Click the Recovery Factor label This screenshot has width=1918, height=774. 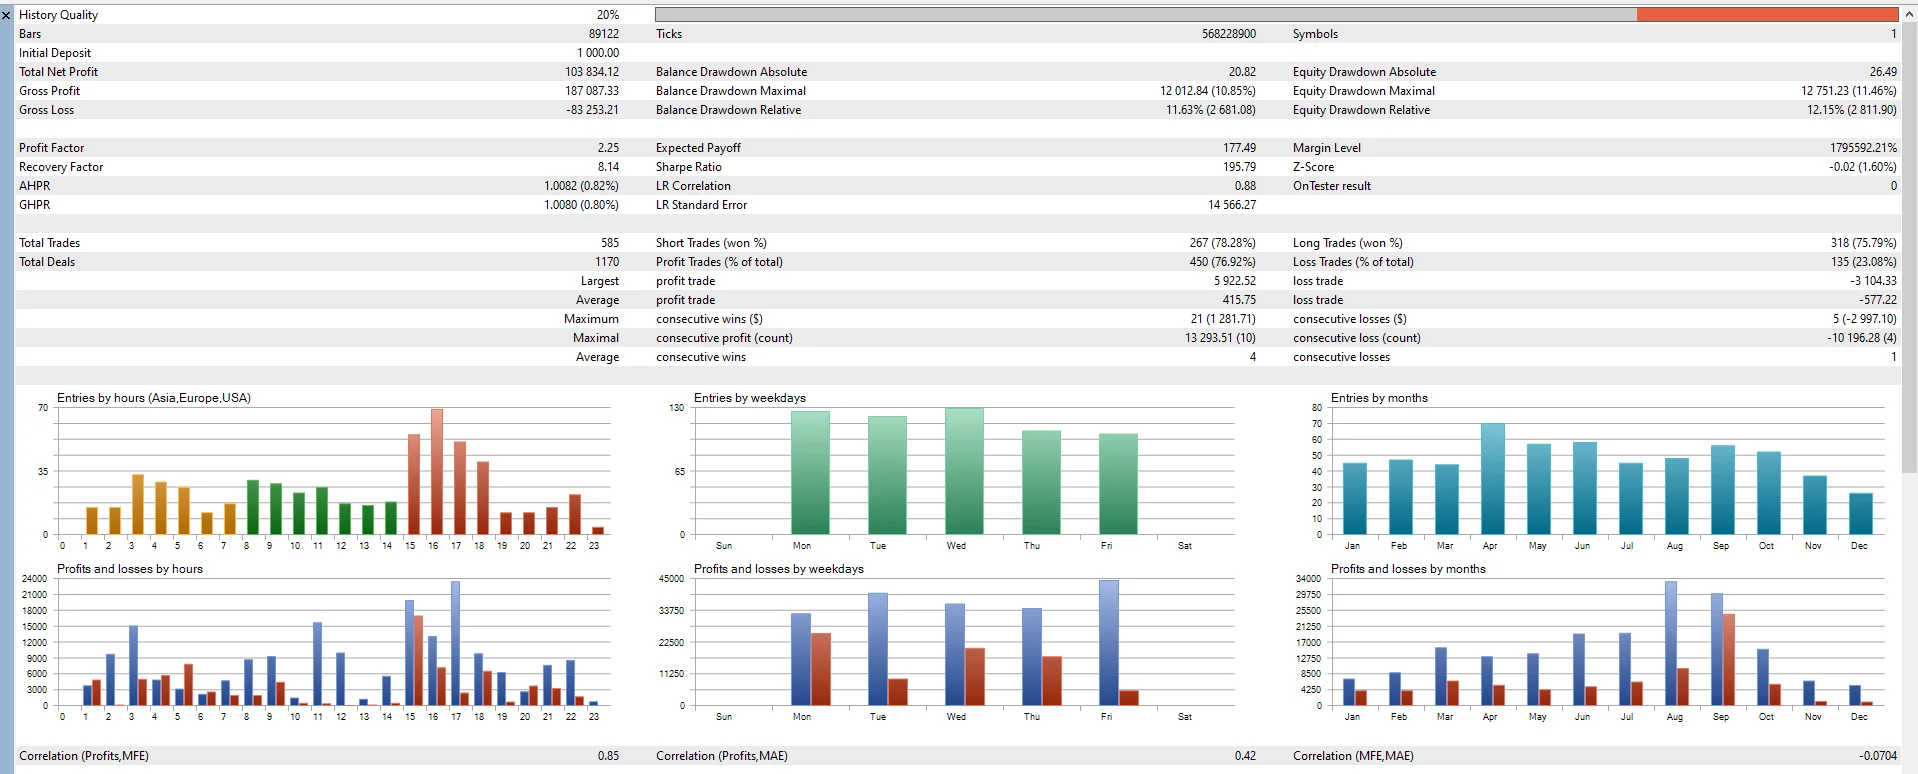(61, 167)
